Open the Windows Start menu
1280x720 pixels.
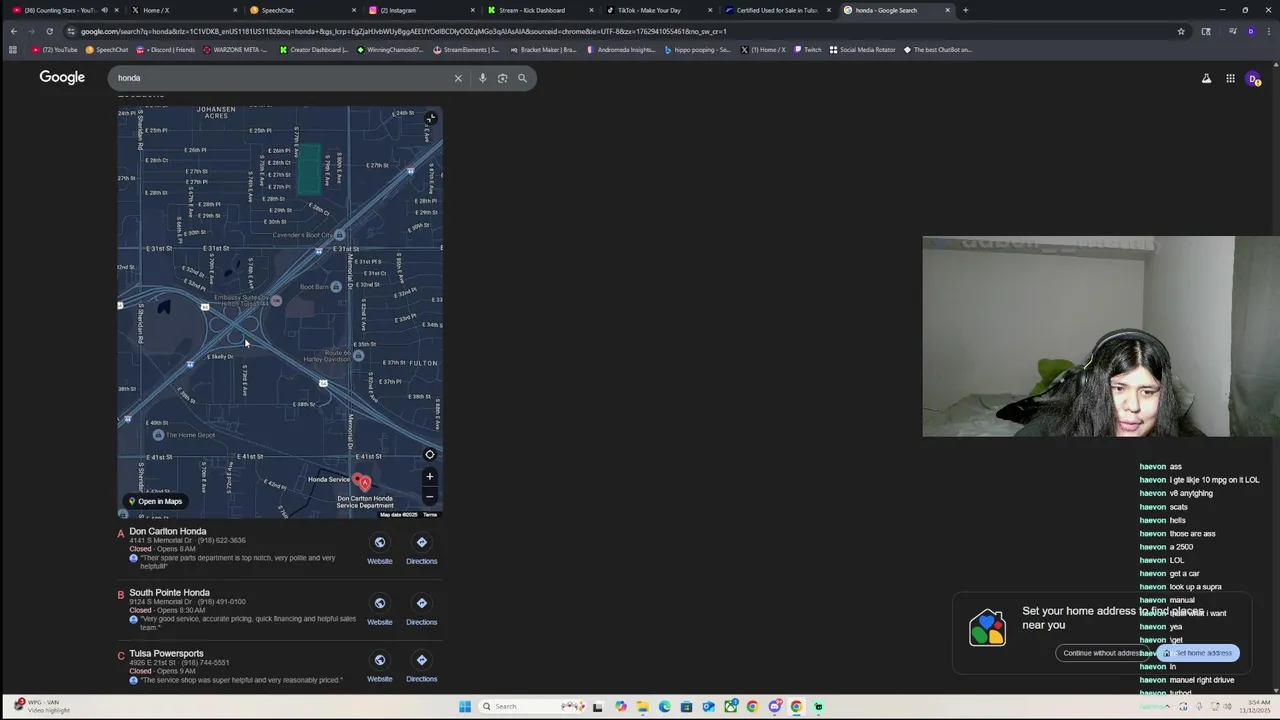(x=465, y=706)
